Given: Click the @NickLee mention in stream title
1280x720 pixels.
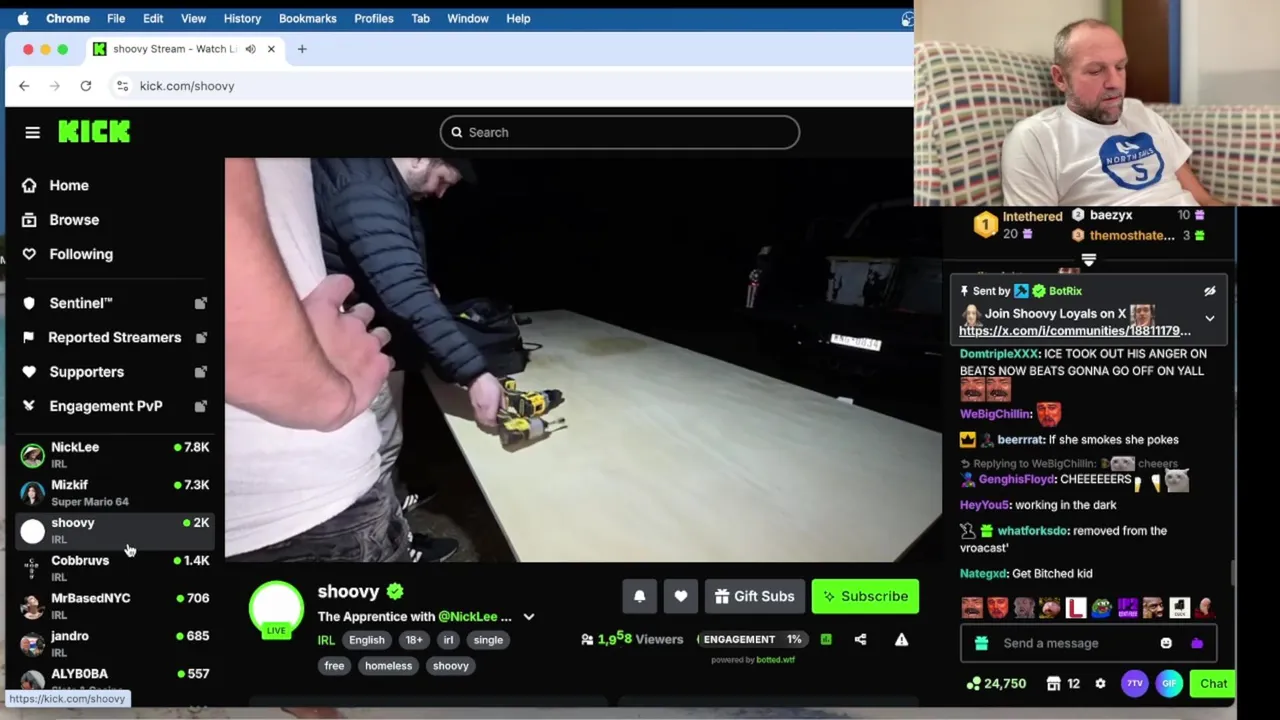Looking at the screenshot, I should pyautogui.click(x=467, y=617).
